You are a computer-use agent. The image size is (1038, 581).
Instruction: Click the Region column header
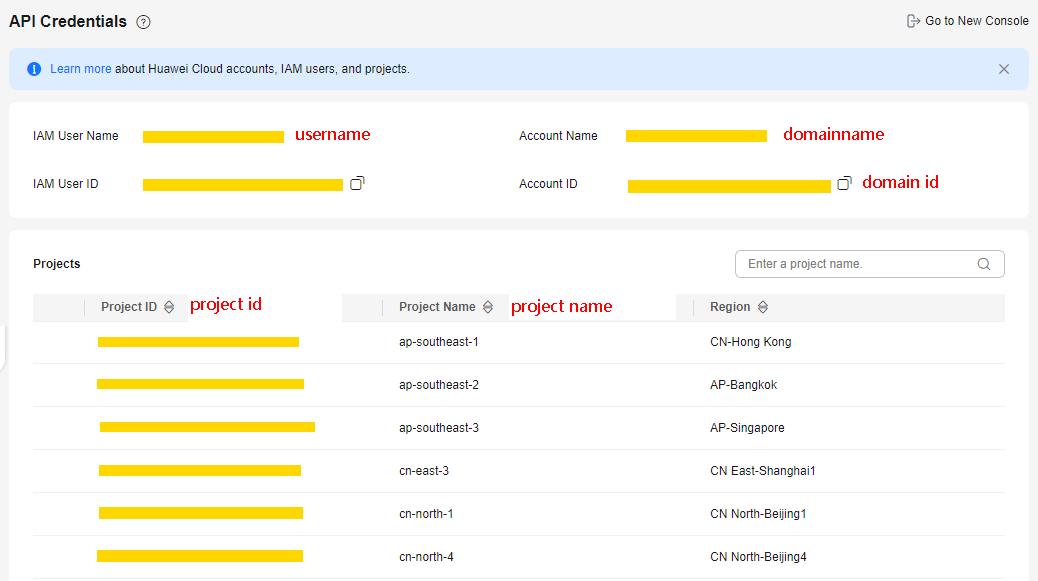[x=730, y=307]
